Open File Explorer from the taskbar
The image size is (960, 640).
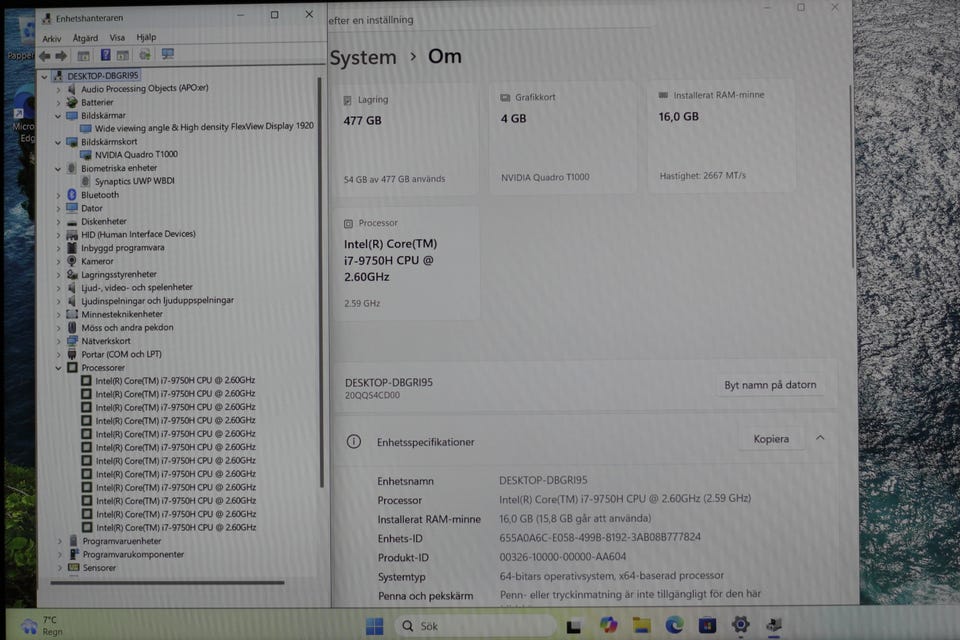point(641,625)
